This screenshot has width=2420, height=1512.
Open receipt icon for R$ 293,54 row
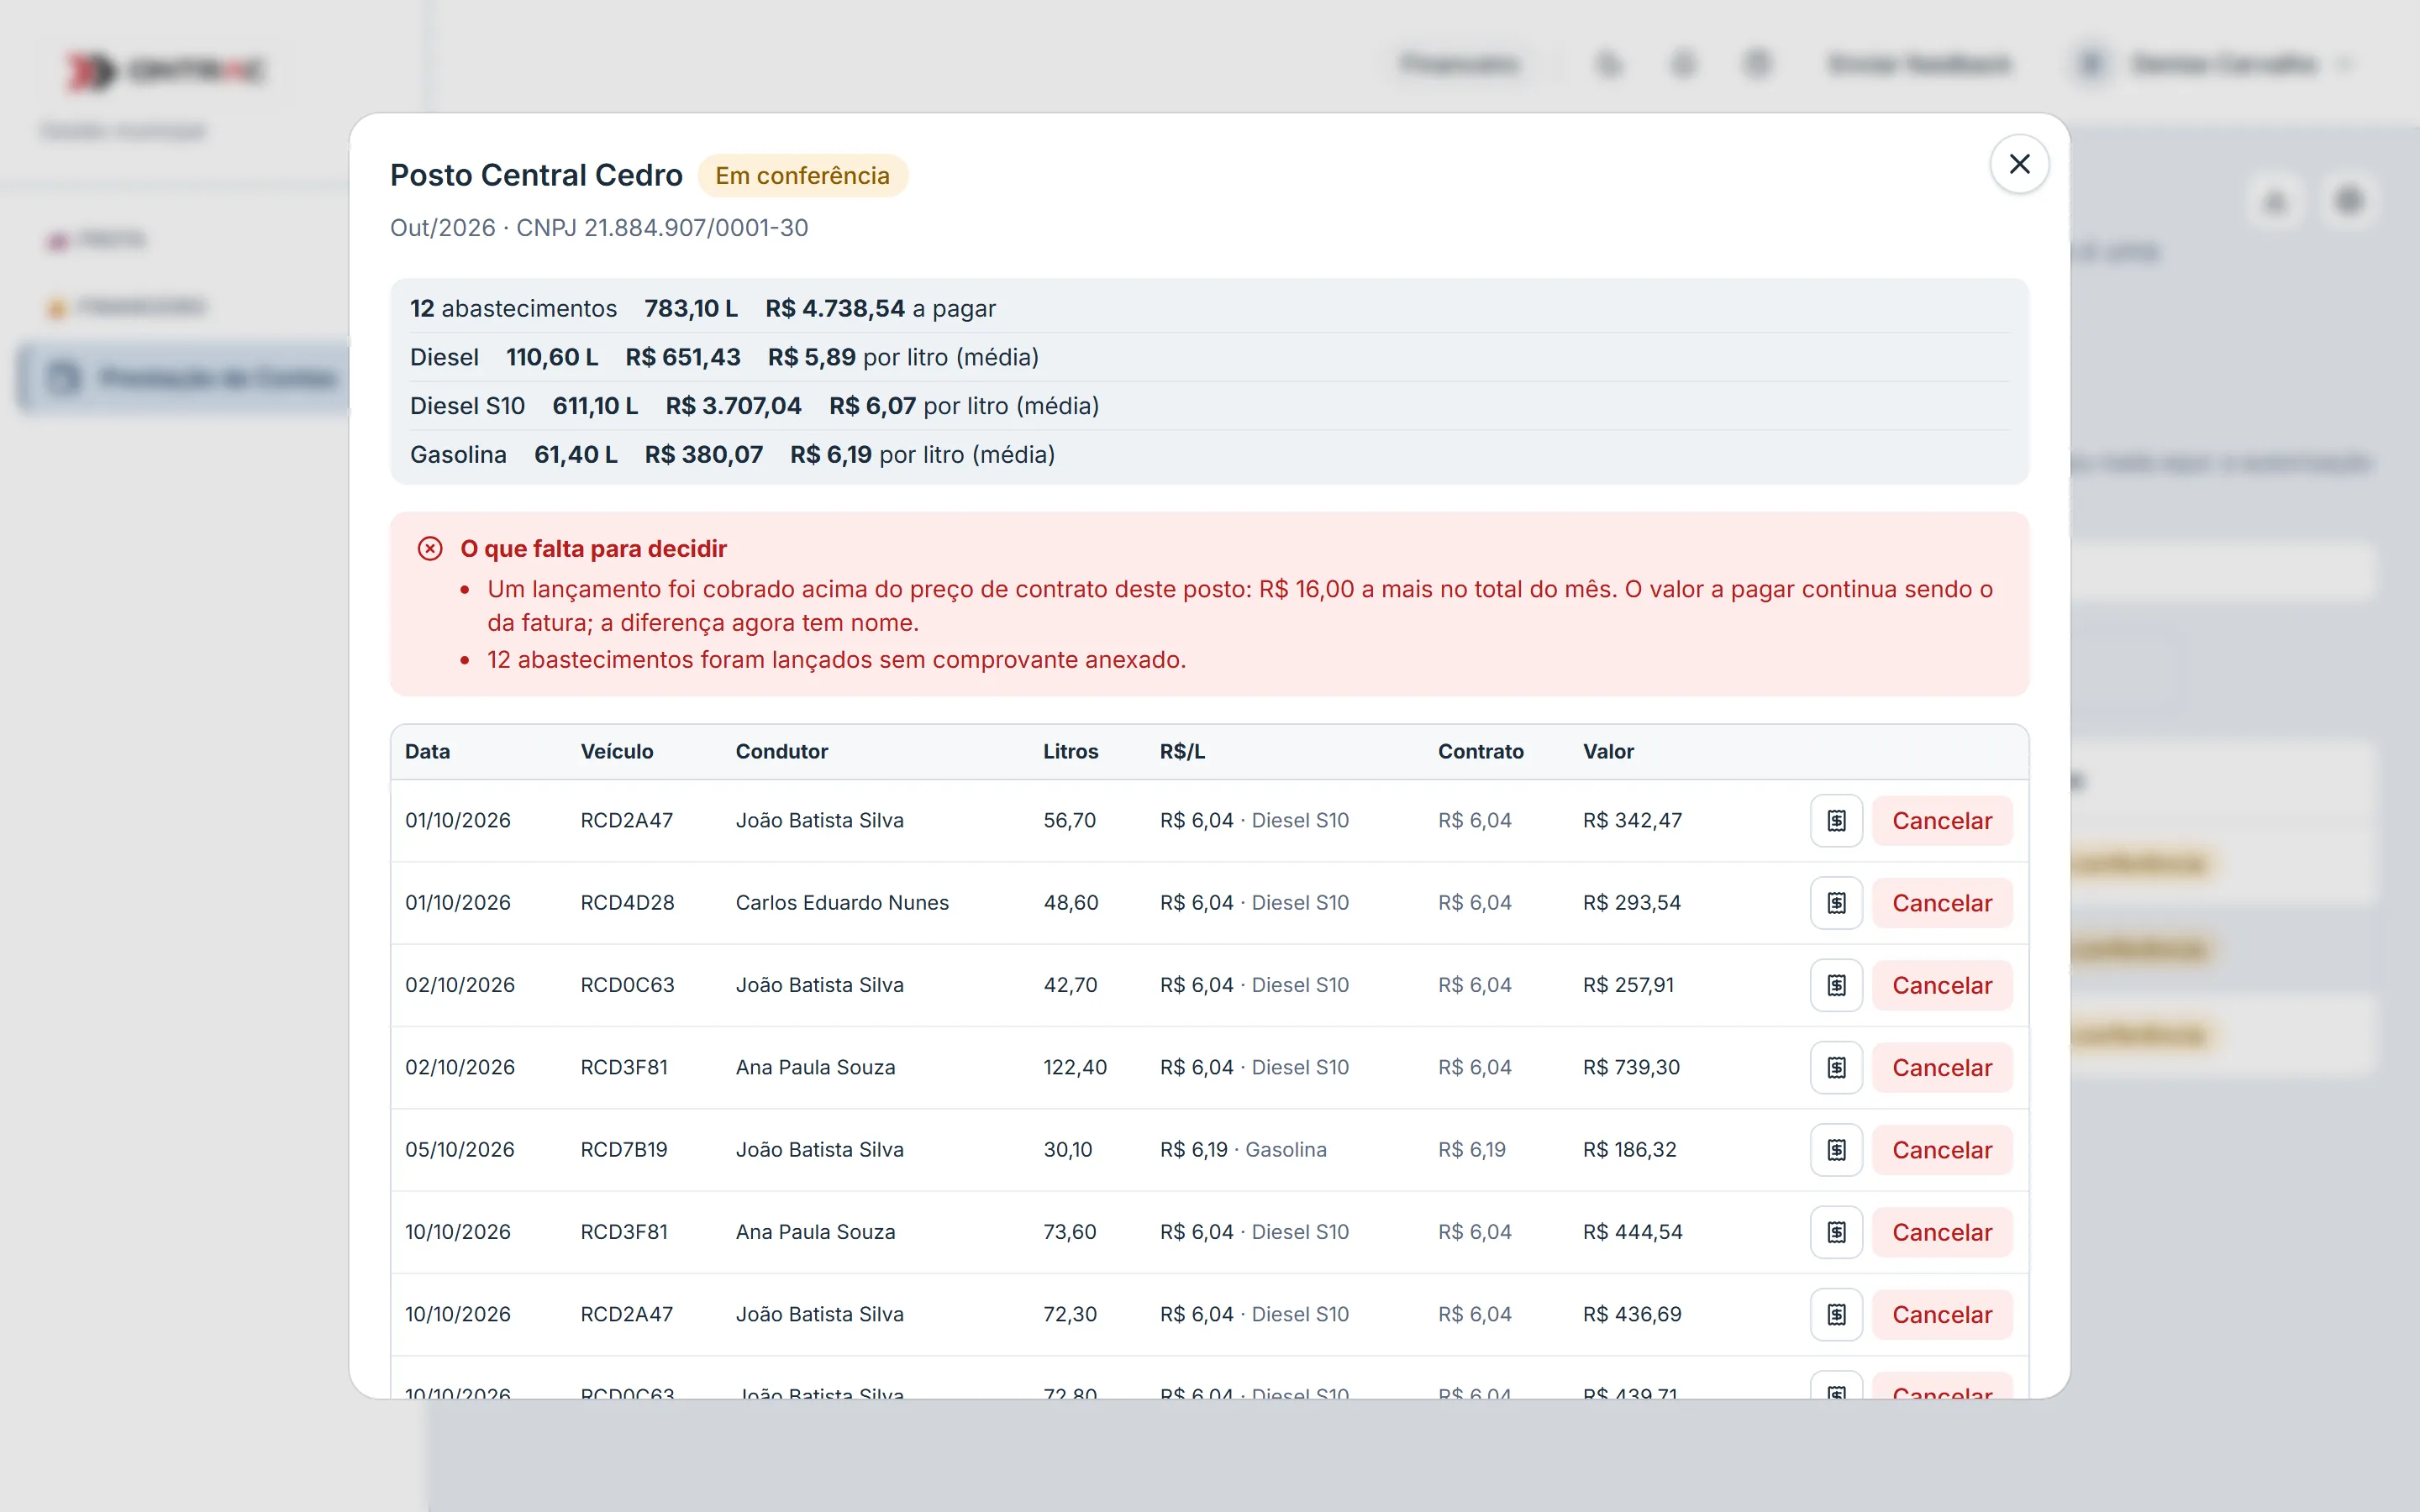[1836, 903]
